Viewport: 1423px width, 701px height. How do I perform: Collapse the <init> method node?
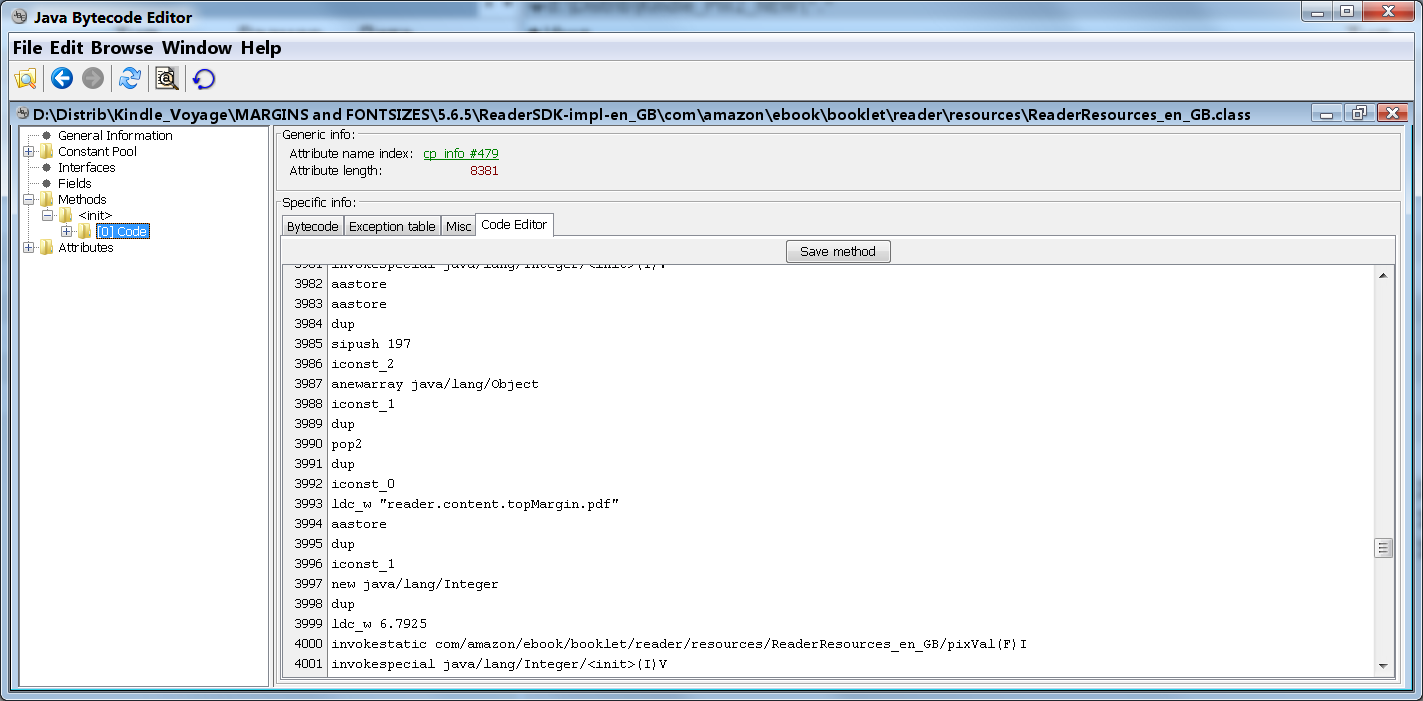47,215
